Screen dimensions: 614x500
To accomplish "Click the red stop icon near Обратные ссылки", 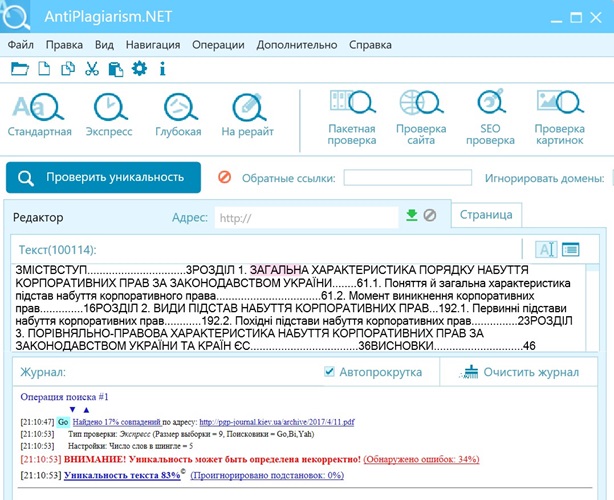I will (x=224, y=177).
